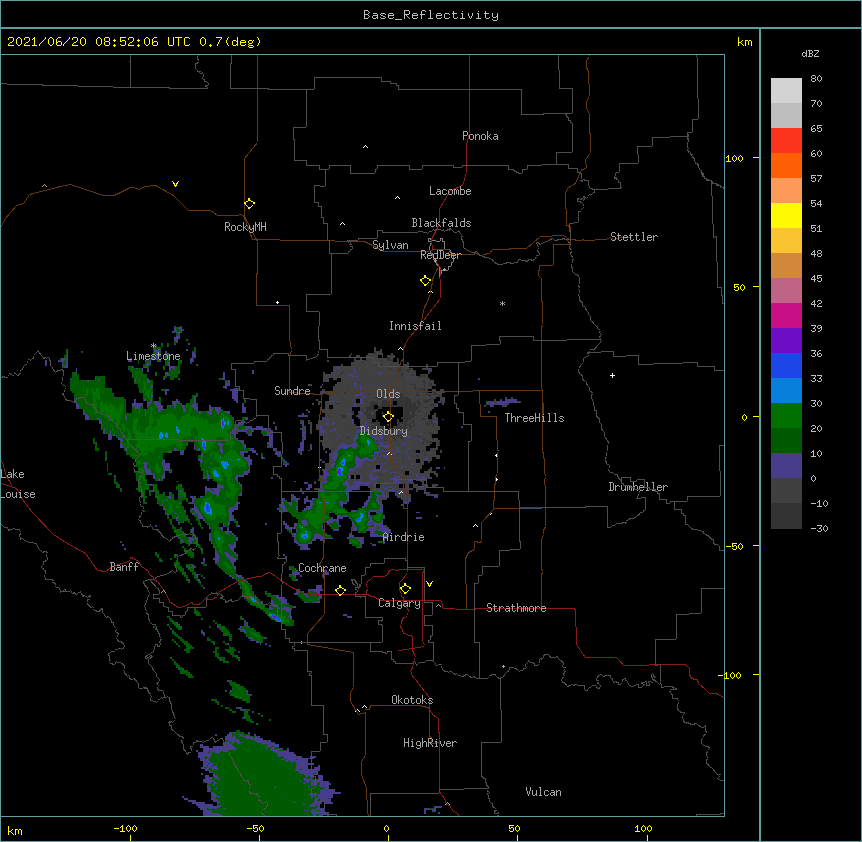
Task: Click the asterisk marker above the Limestone label
Action: [154, 346]
